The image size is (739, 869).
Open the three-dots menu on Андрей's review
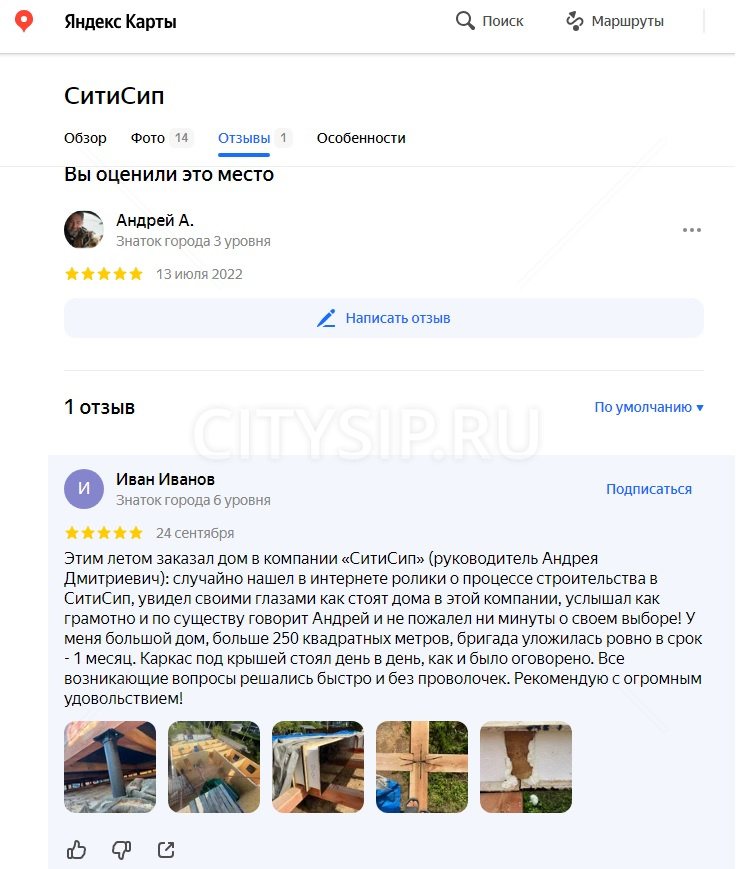pos(692,230)
